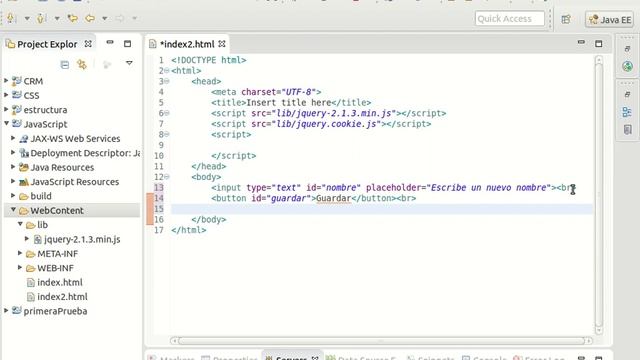The image size is (640, 360).
Task: Click the Guardar text in line 14
Action: (333, 198)
